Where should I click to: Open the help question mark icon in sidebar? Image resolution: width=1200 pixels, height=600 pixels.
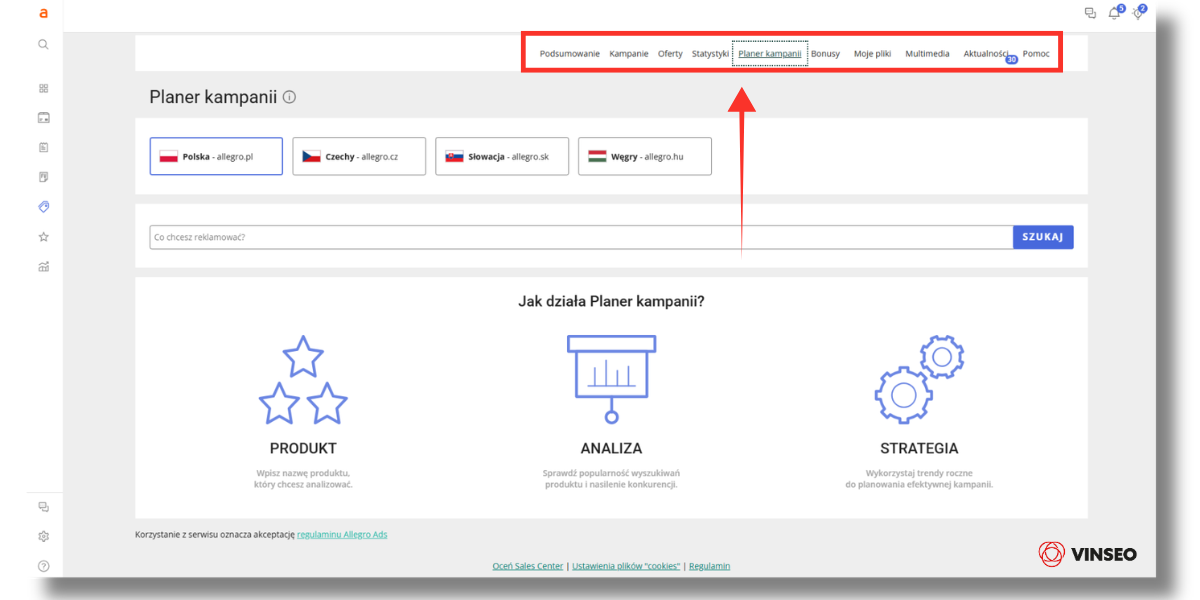pos(43,566)
